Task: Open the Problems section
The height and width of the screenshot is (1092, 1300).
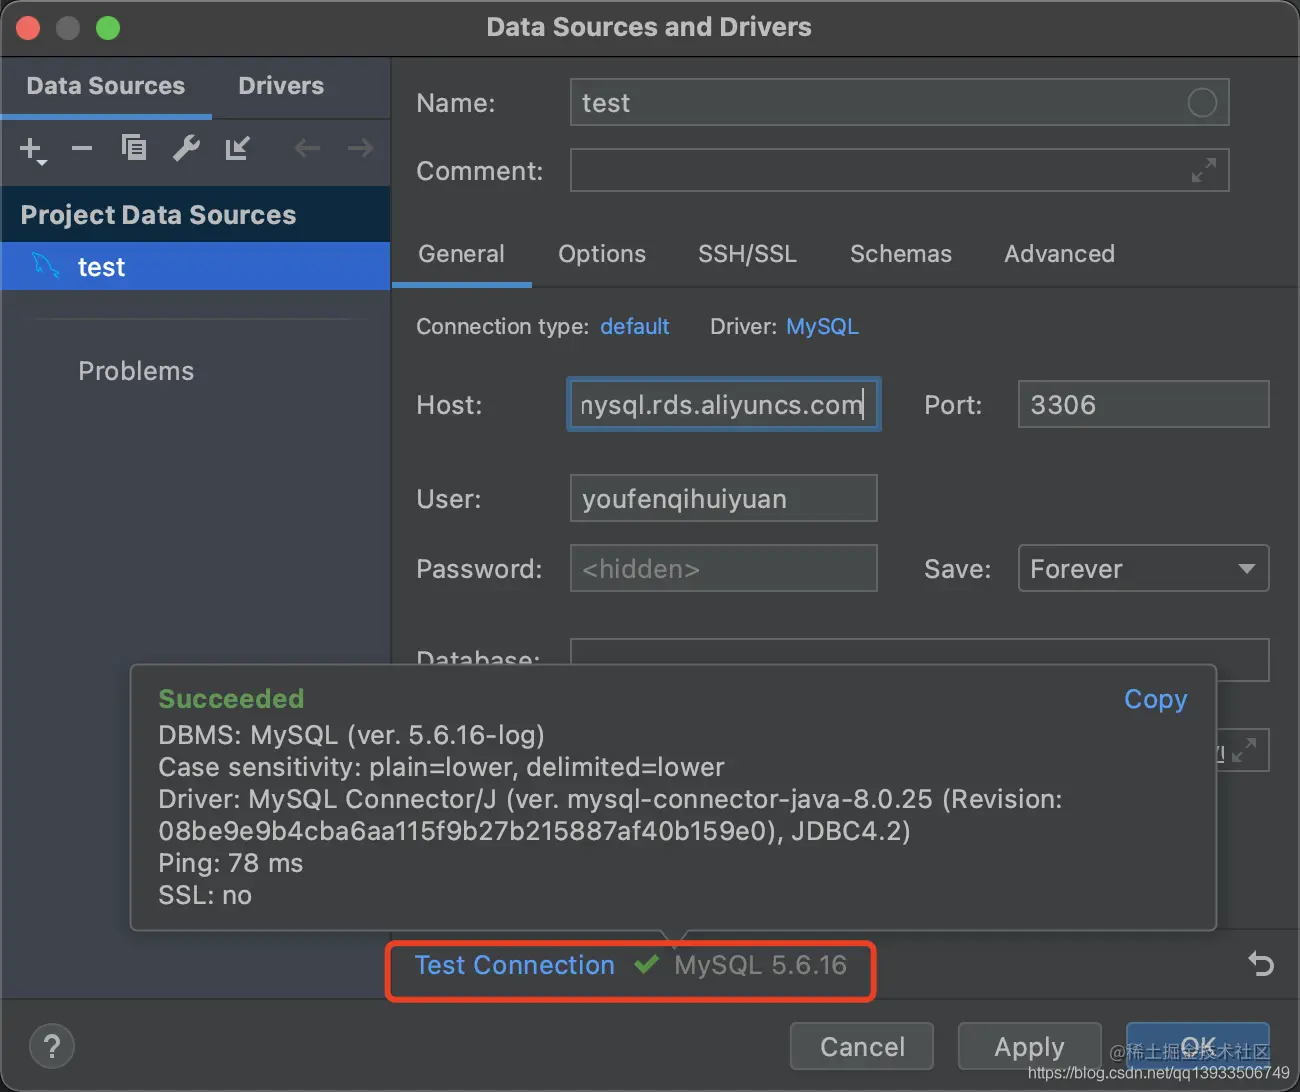Action: point(136,371)
